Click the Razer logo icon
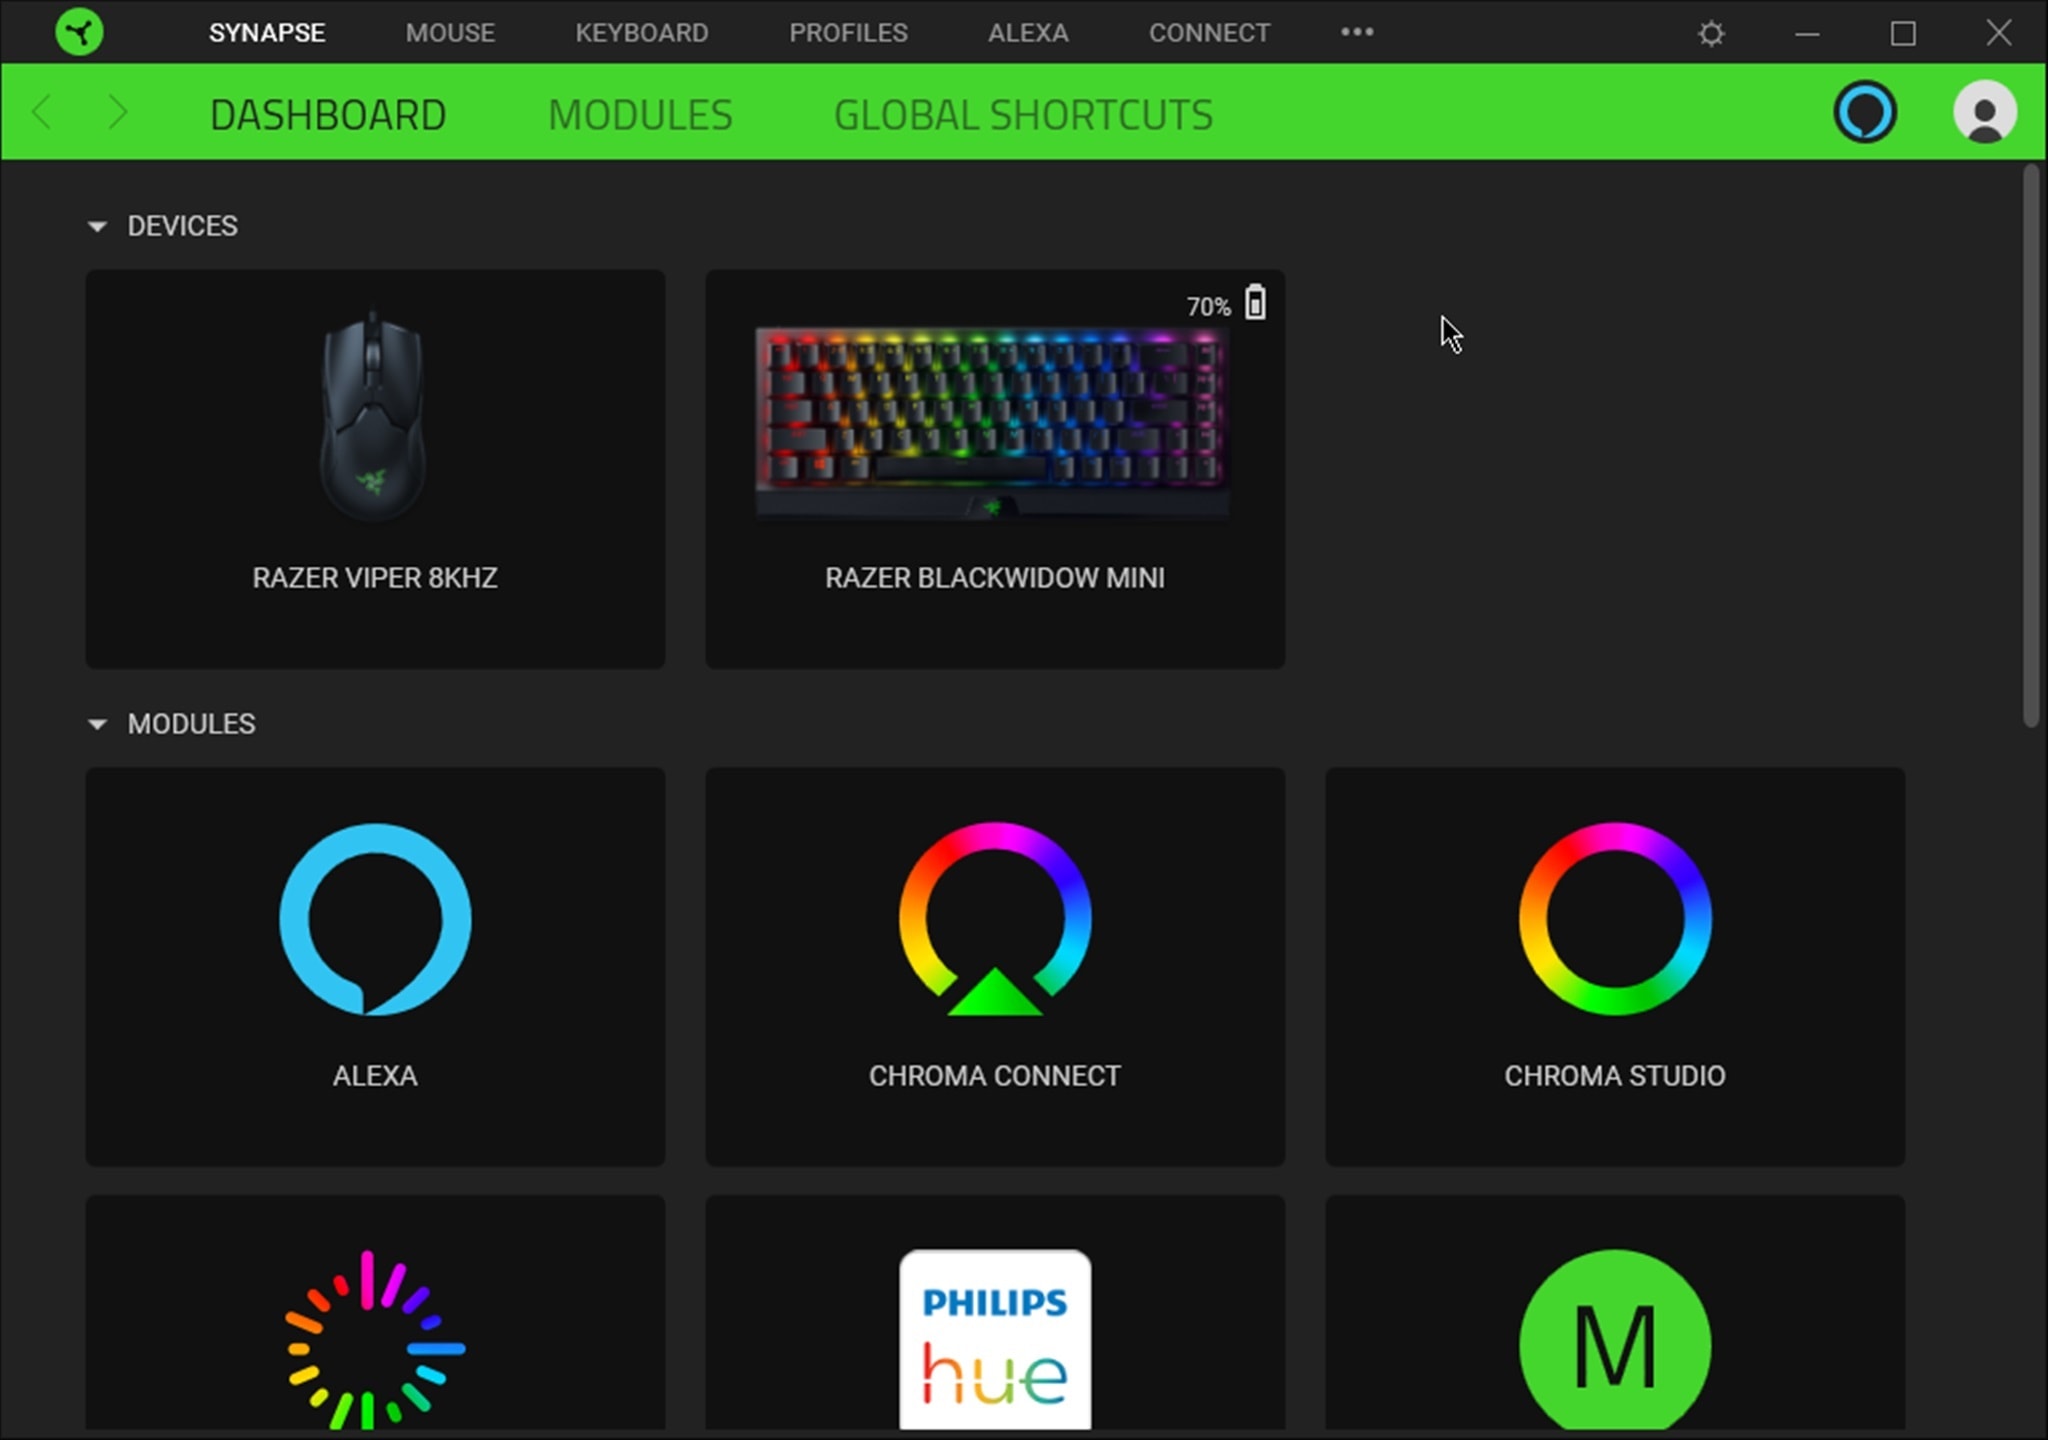The height and width of the screenshot is (1440, 2048). pyautogui.click(x=79, y=32)
